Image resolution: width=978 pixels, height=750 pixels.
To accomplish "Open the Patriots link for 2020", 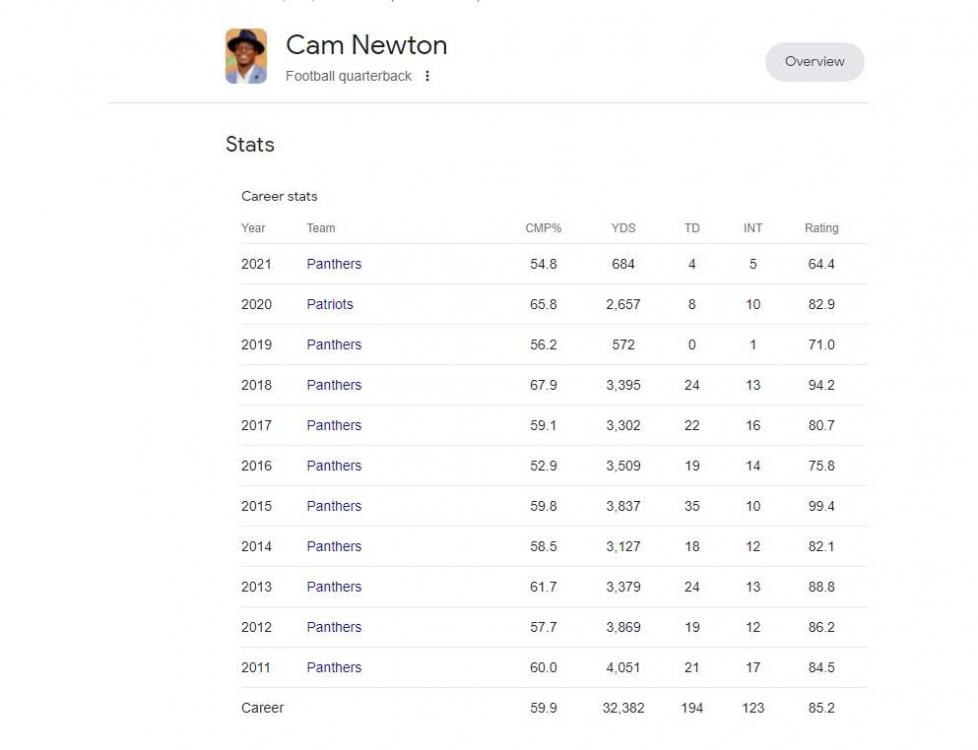I will (331, 304).
